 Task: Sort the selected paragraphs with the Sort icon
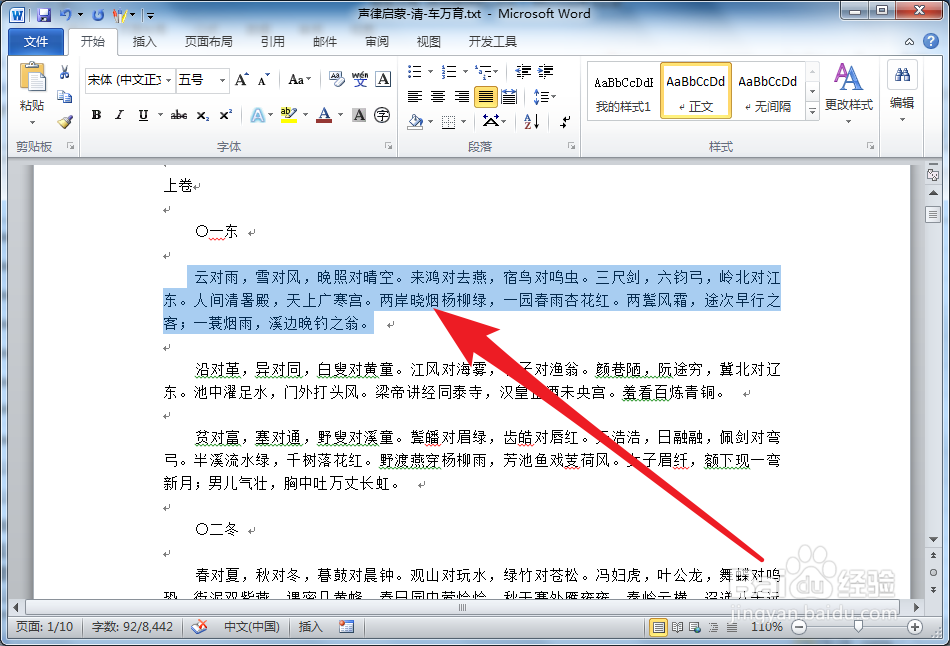coord(530,121)
